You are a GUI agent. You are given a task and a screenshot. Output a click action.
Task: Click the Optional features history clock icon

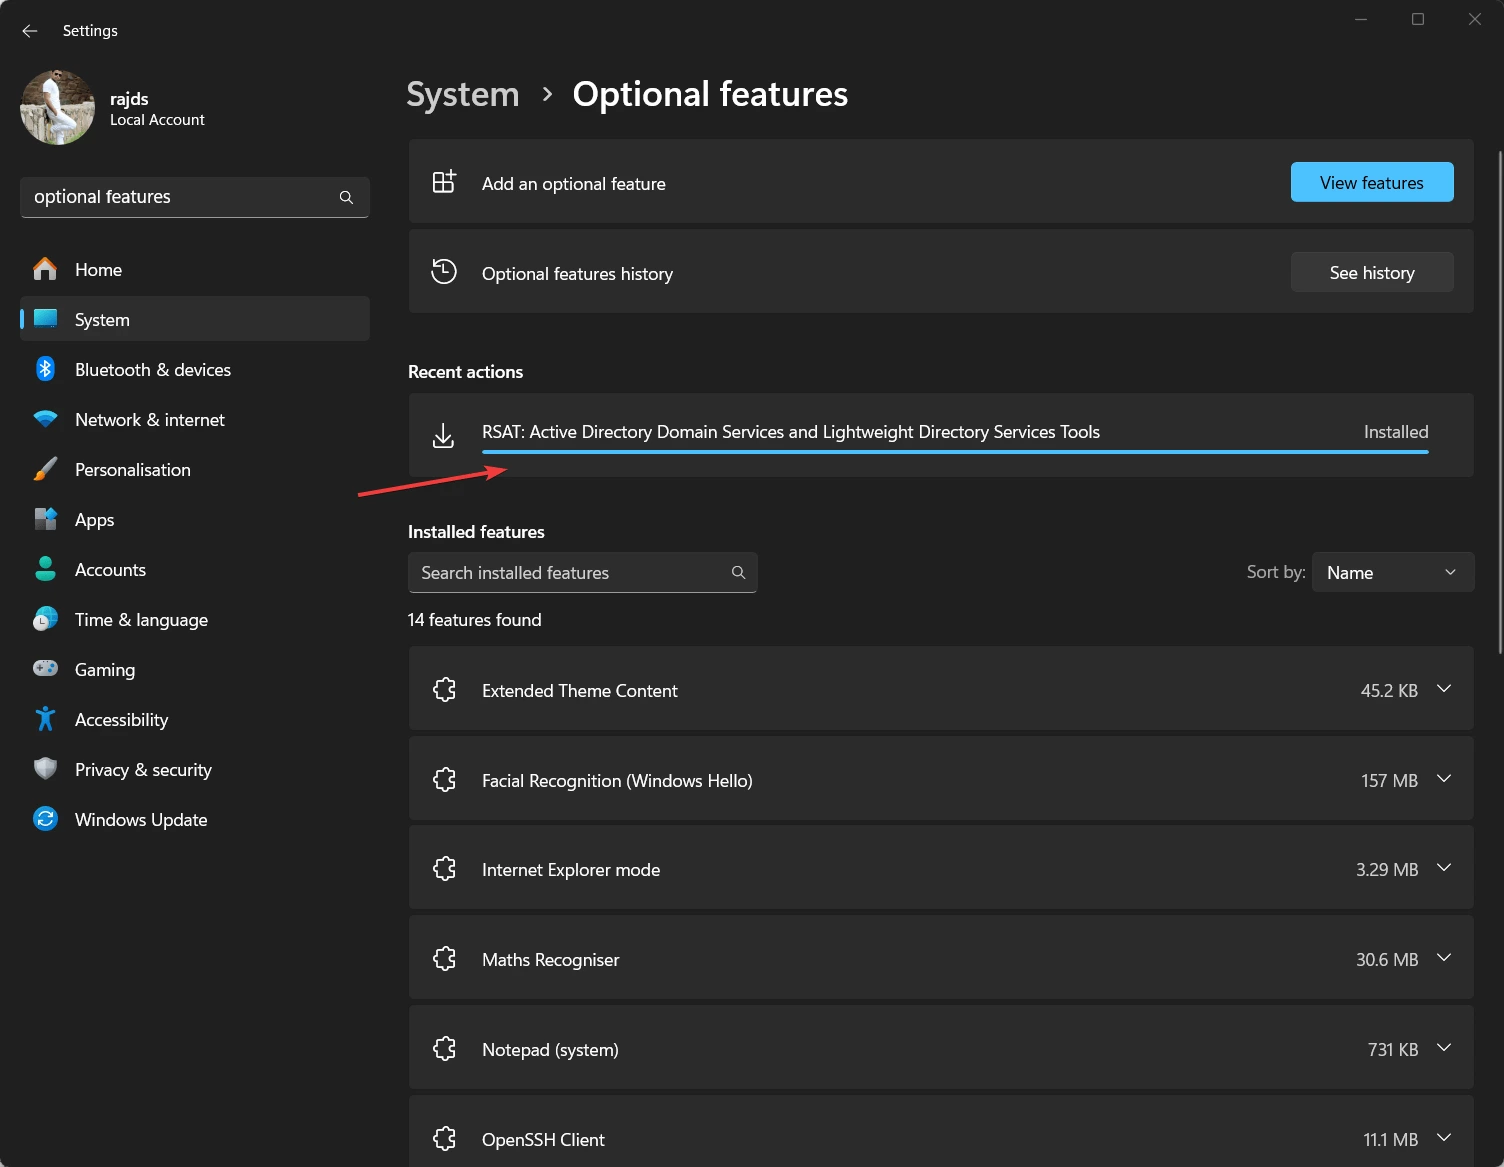click(444, 272)
